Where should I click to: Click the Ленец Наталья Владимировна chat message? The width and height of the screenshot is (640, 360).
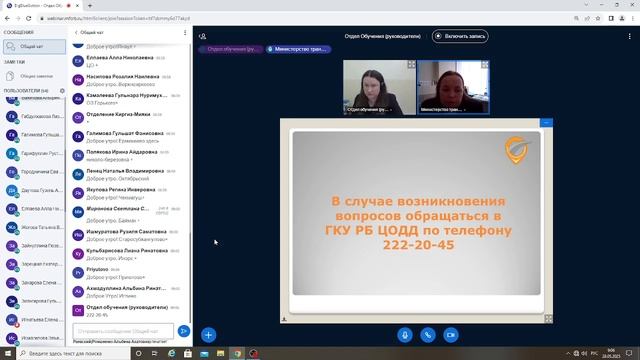(129, 174)
